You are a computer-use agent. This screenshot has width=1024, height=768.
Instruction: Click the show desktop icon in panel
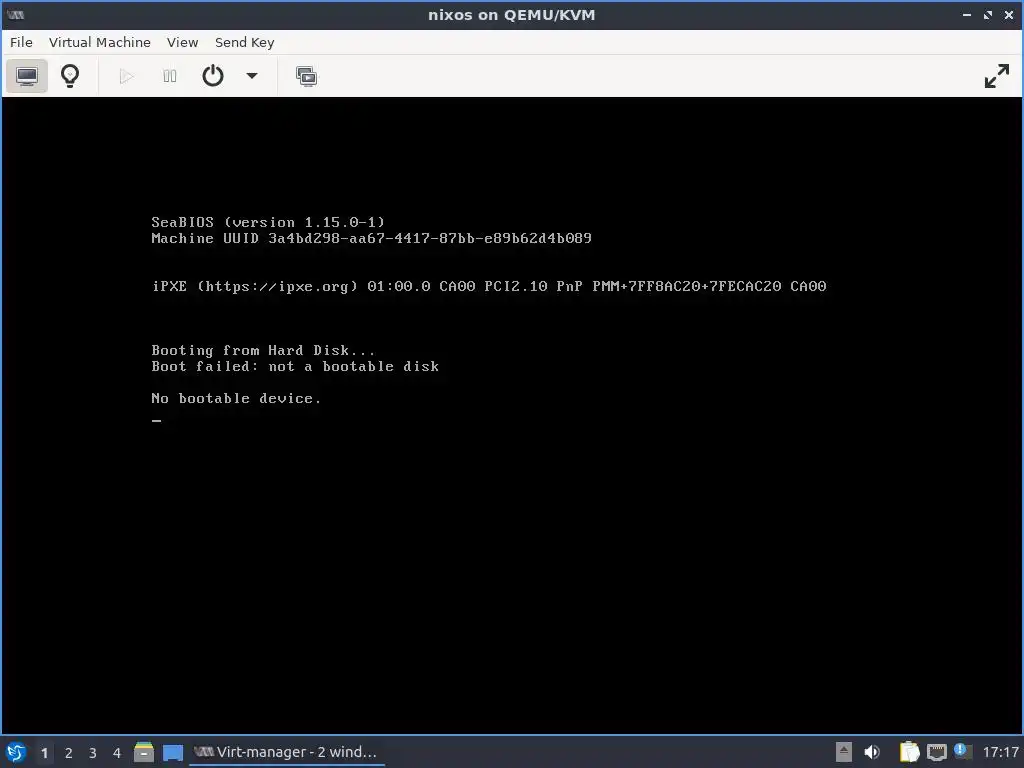[x=172, y=752]
